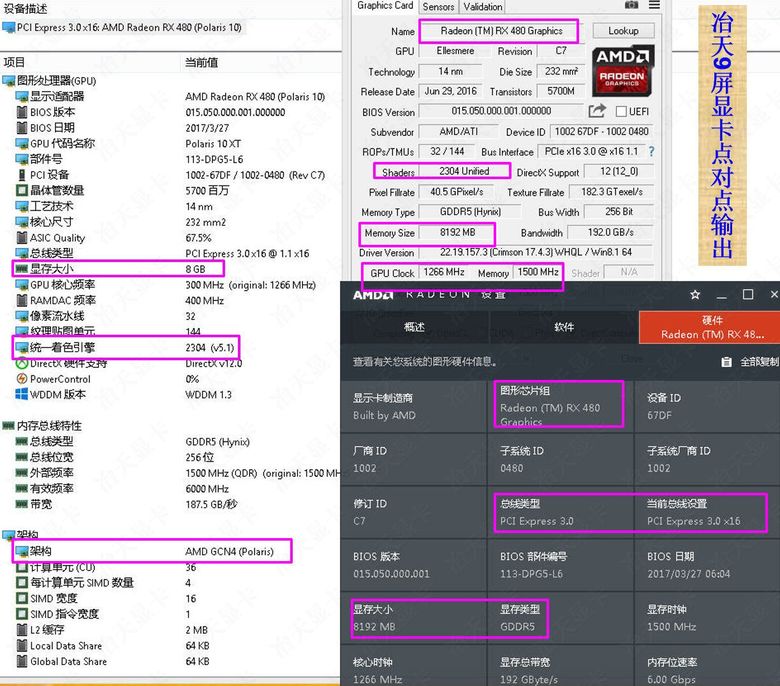Viewport: 780px width, 686px height.
Task: Click the icon beside PCI 设备 row
Action: point(21,175)
